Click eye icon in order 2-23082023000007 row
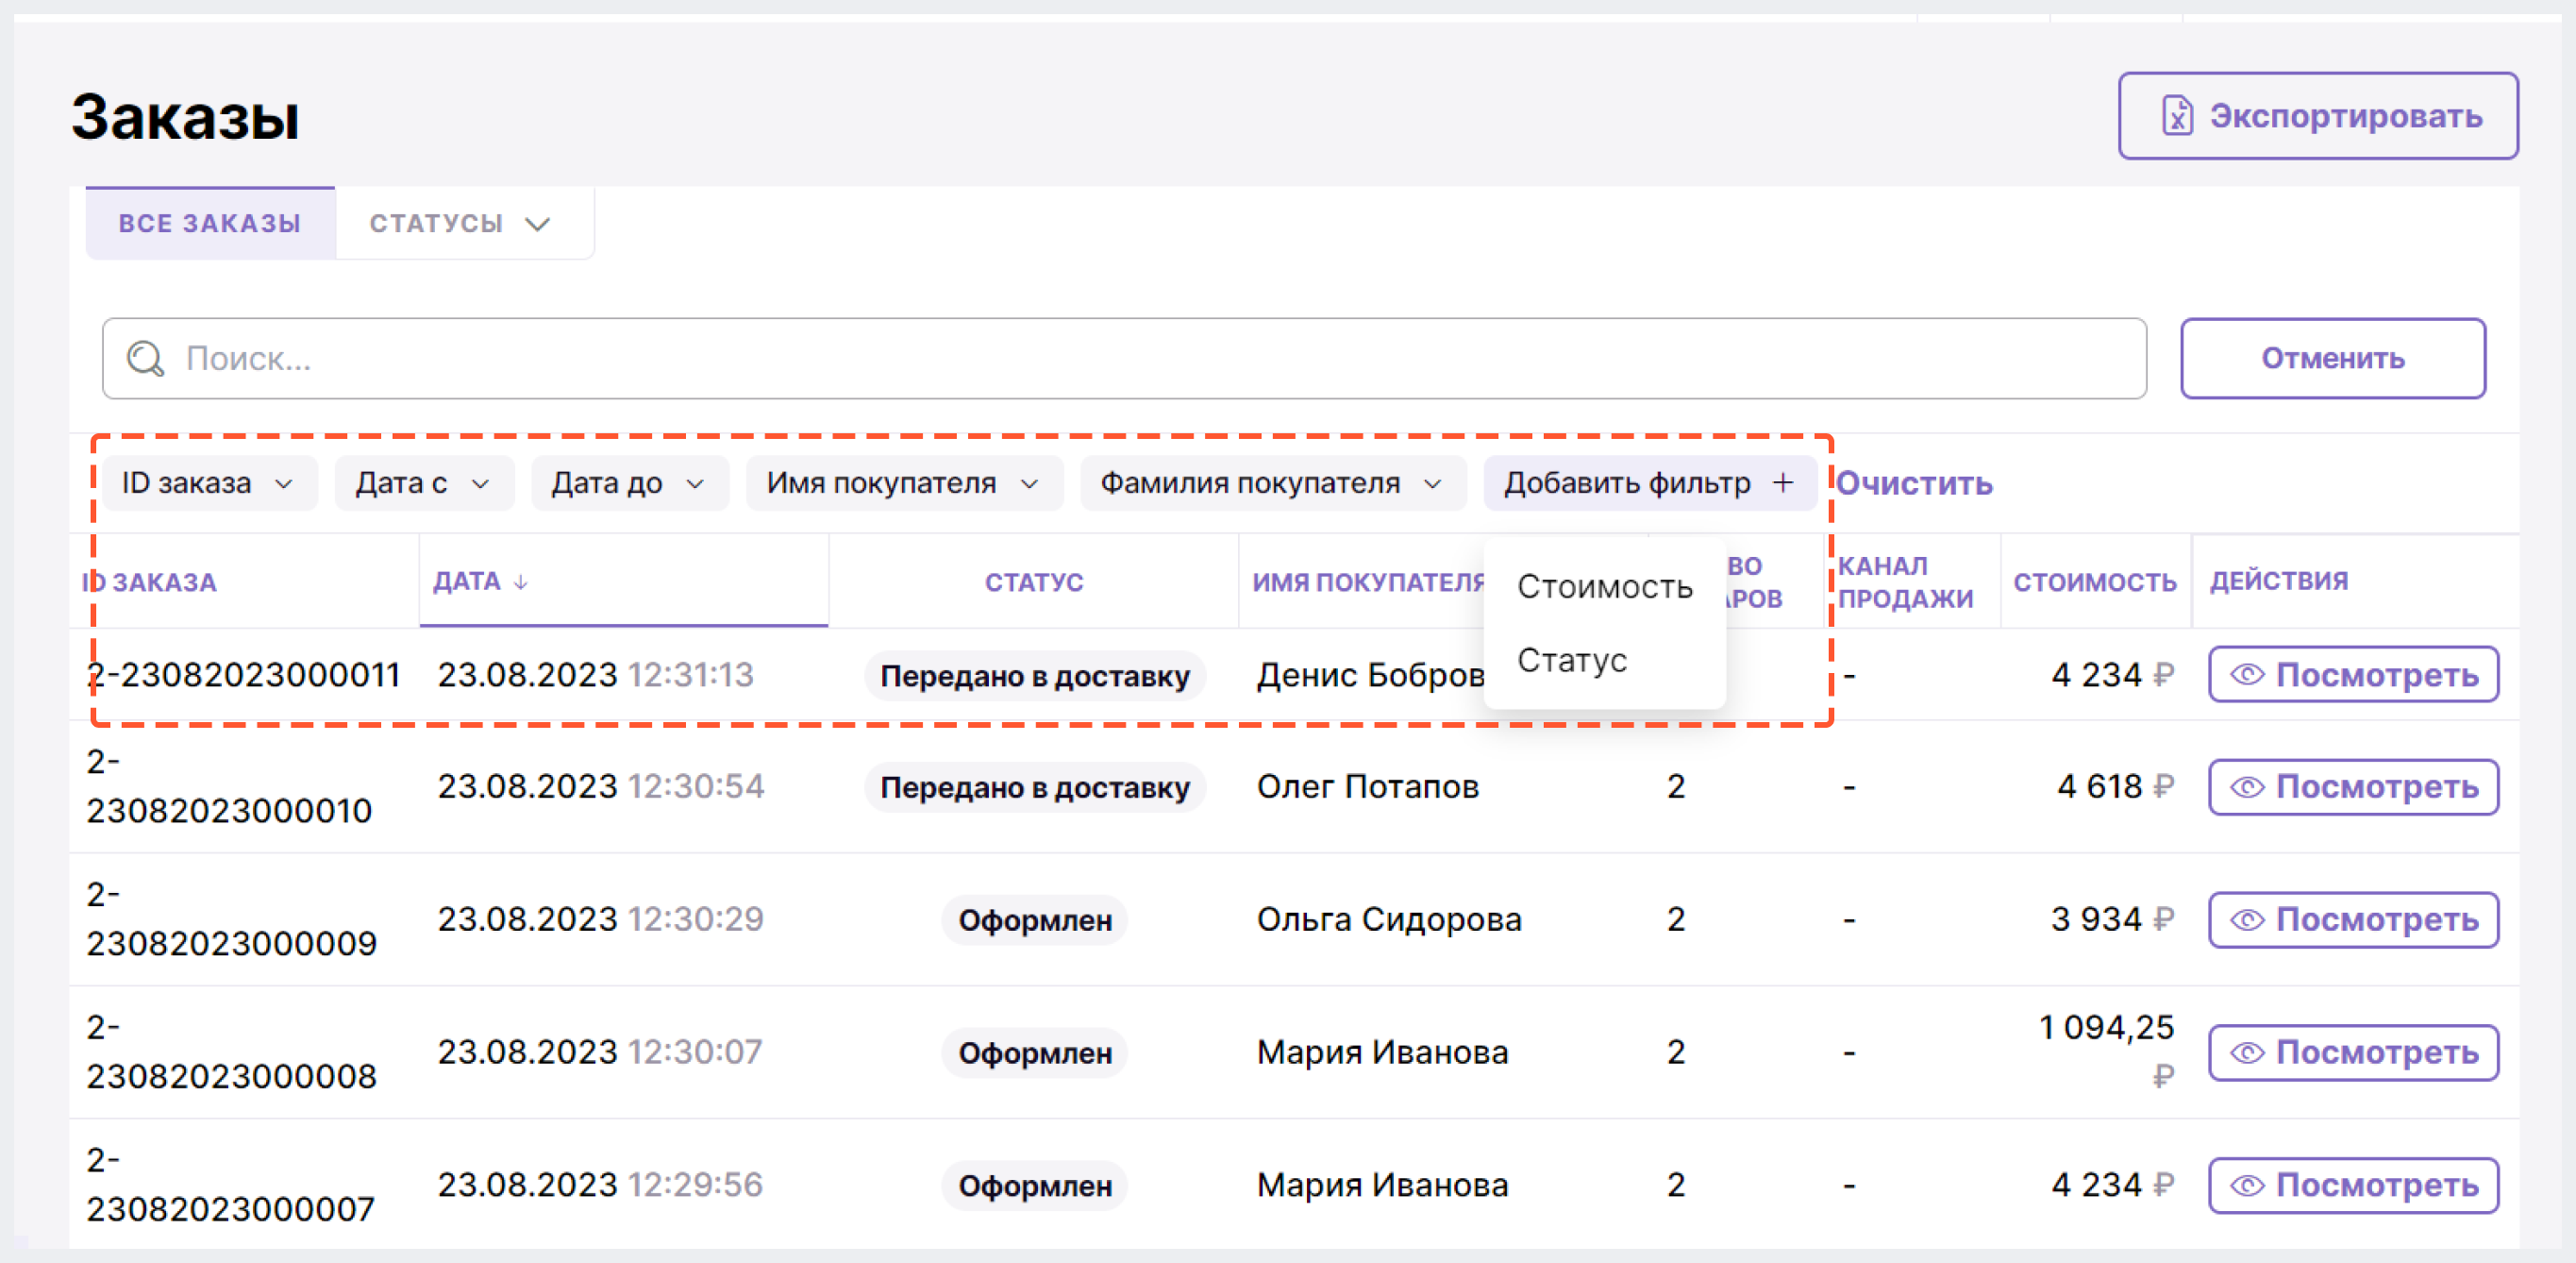Image resolution: width=2576 pixels, height=1263 pixels. coord(2247,1185)
